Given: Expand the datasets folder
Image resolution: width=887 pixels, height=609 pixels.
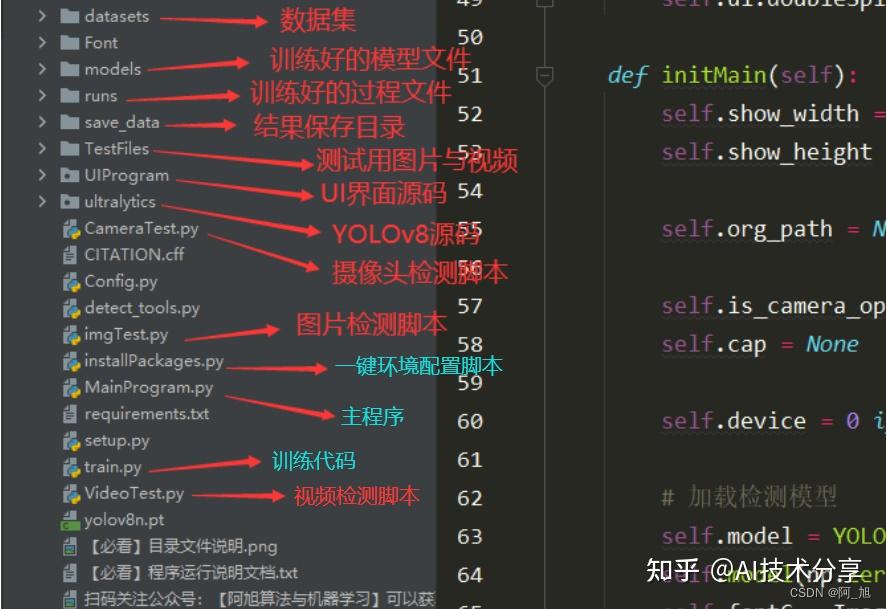Looking at the screenshot, I should [x=42, y=16].
